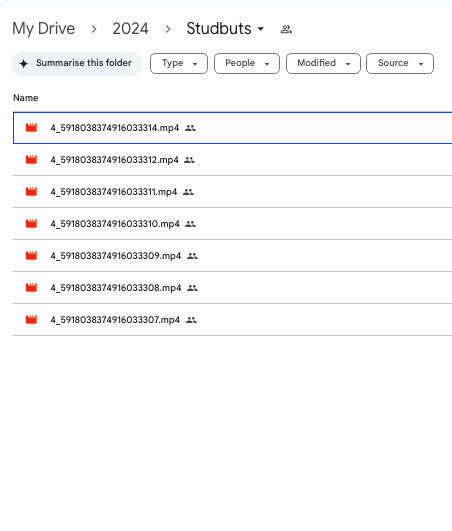Click video icon of file ending 033307.mp4
Screen dimensions: 452x531
(31, 320)
